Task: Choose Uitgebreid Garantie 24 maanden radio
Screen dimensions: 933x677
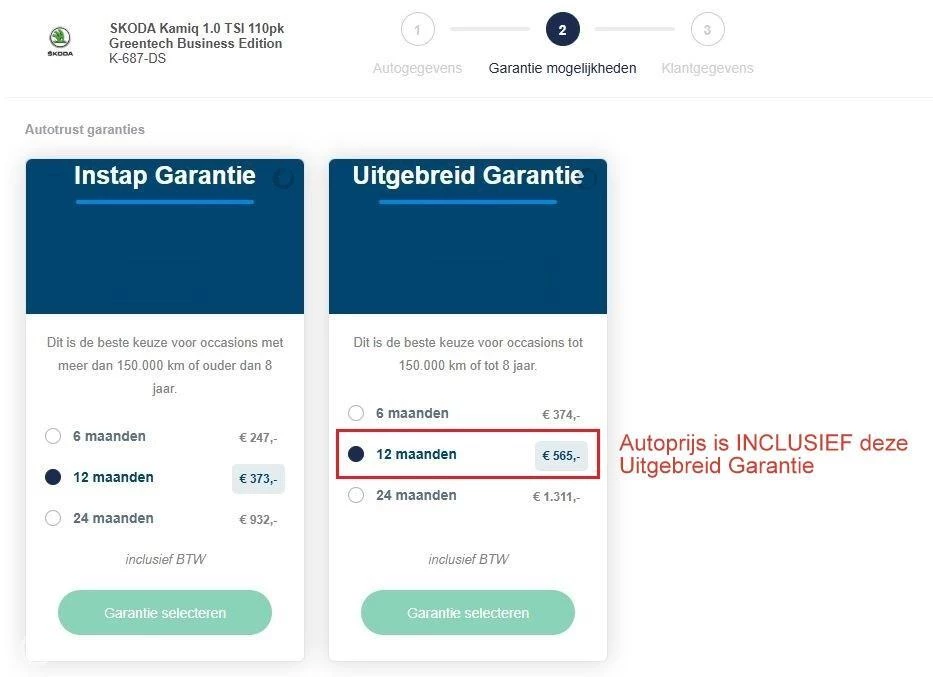Action: 356,495
